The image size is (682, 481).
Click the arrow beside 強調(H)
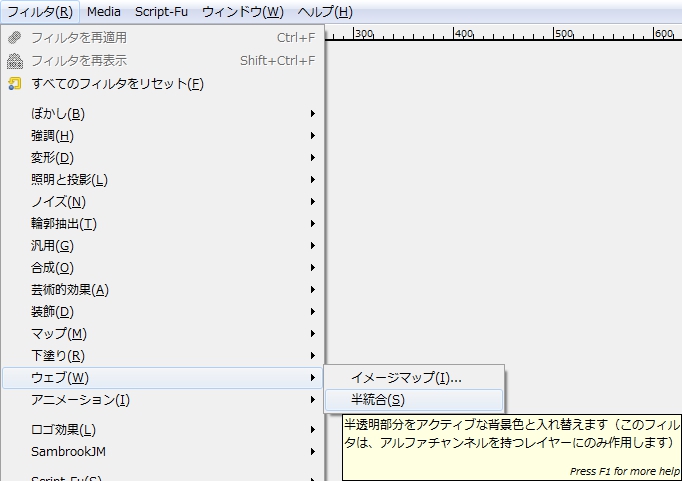pyautogui.click(x=312, y=136)
